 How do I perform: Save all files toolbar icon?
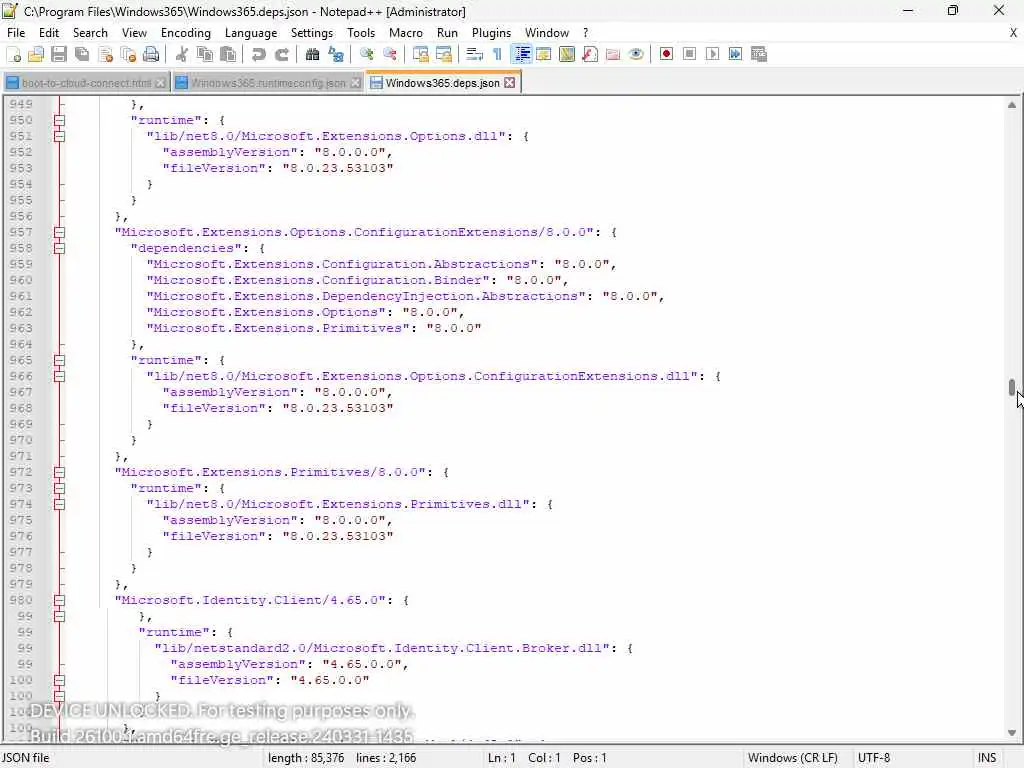click(x=82, y=54)
